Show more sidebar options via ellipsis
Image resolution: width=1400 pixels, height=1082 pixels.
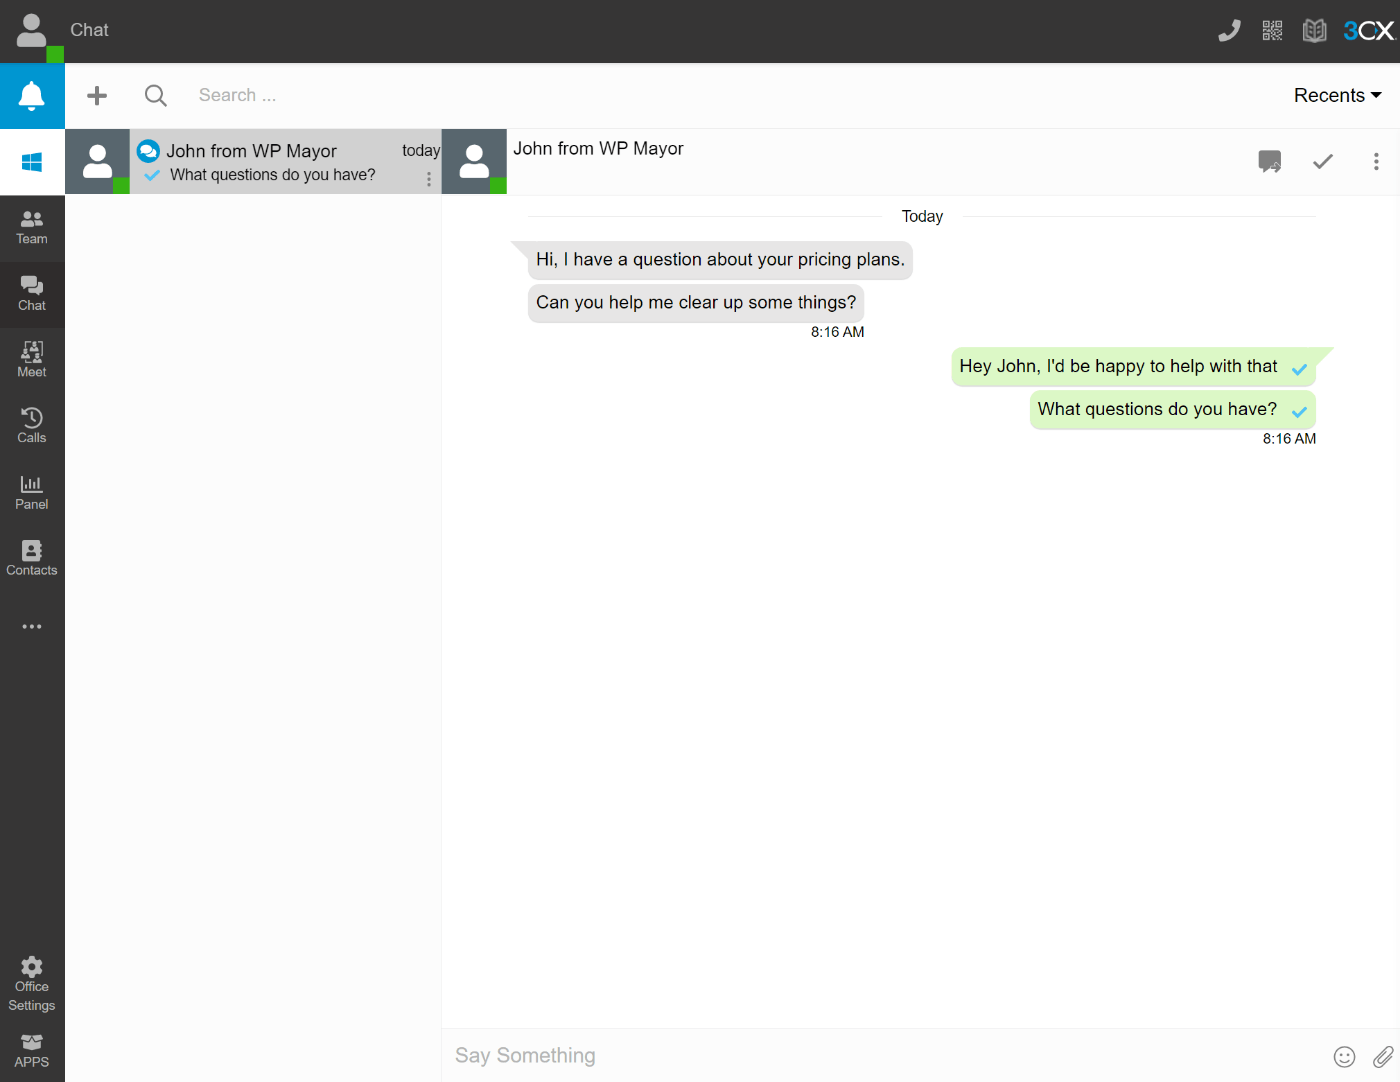click(x=32, y=626)
